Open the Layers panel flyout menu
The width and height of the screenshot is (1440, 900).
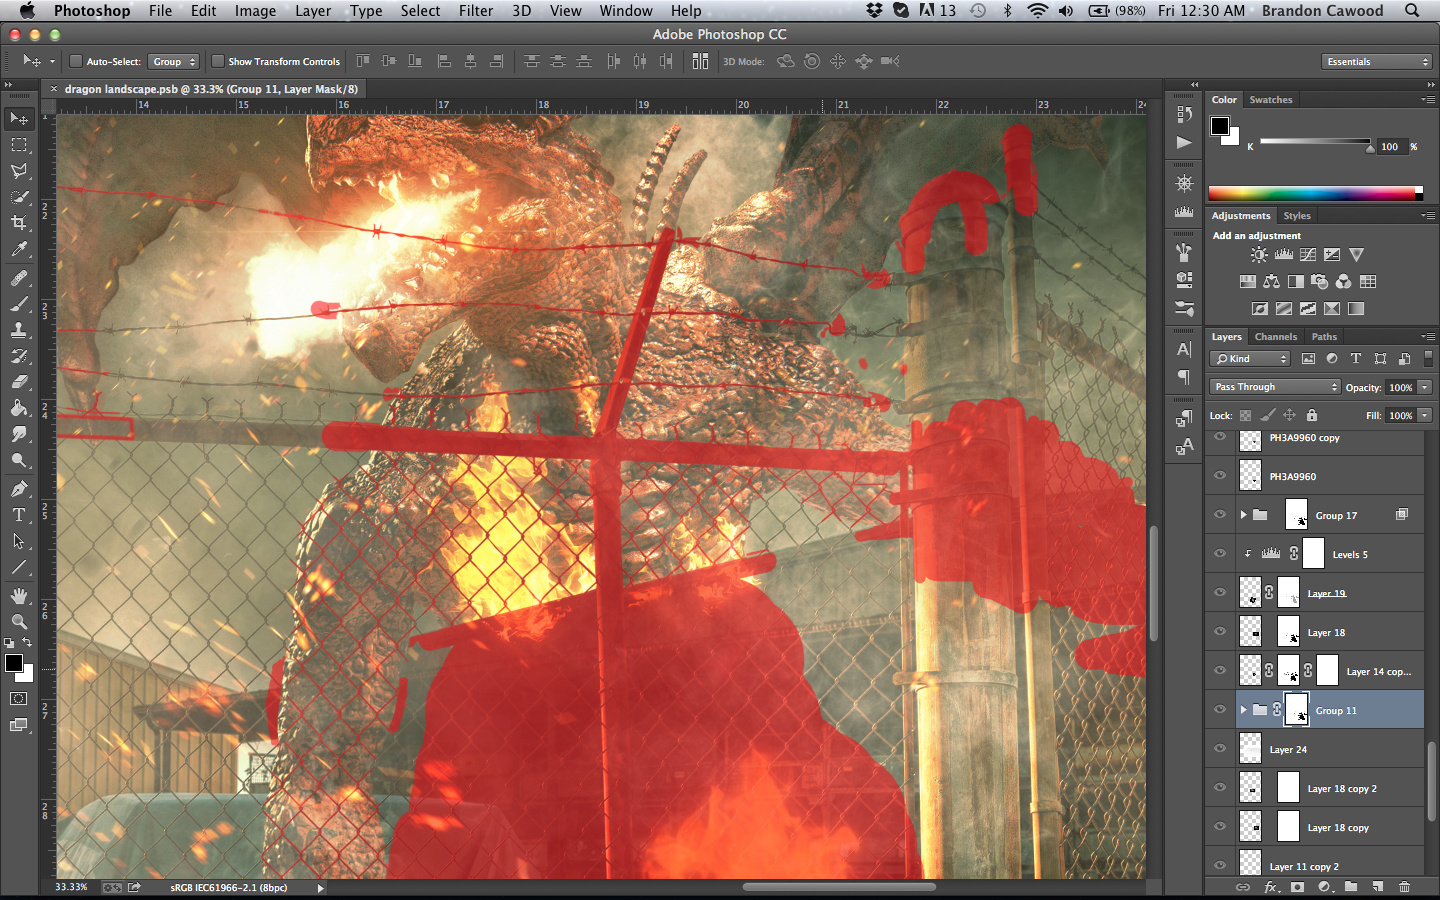pyautogui.click(x=1428, y=337)
